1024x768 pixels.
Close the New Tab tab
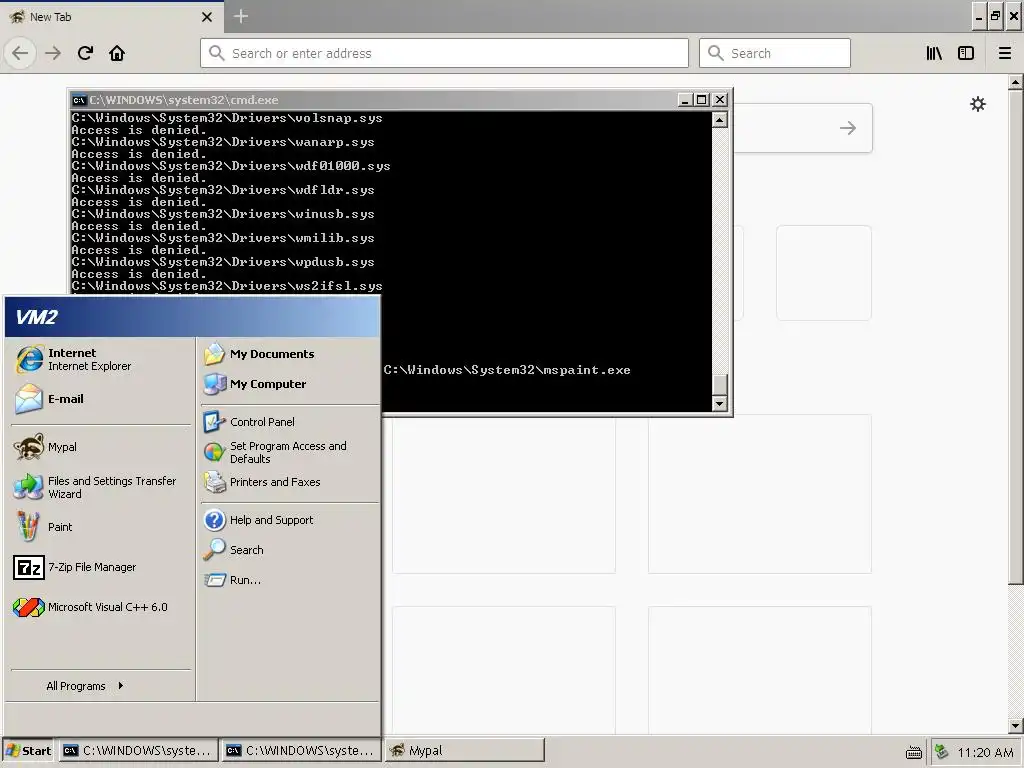pyautogui.click(x=207, y=17)
